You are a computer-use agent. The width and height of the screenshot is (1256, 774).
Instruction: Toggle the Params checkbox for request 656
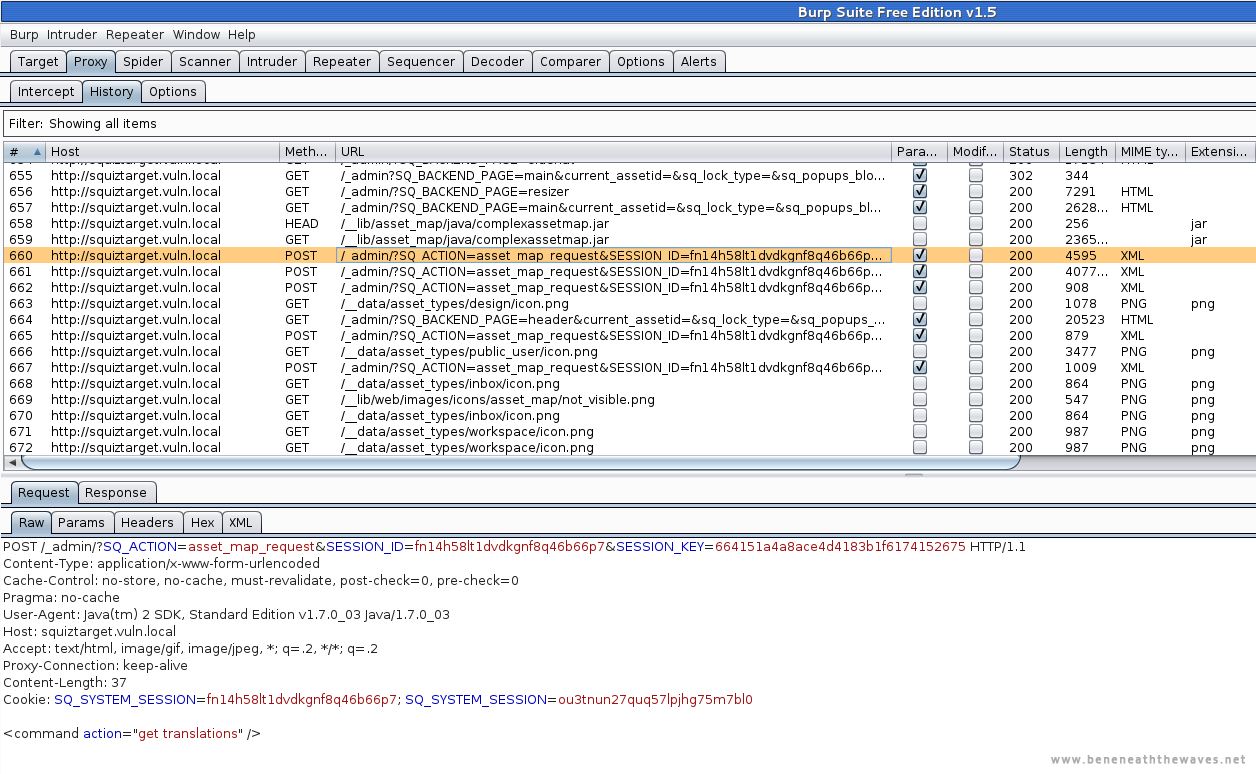(x=920, y=191)
